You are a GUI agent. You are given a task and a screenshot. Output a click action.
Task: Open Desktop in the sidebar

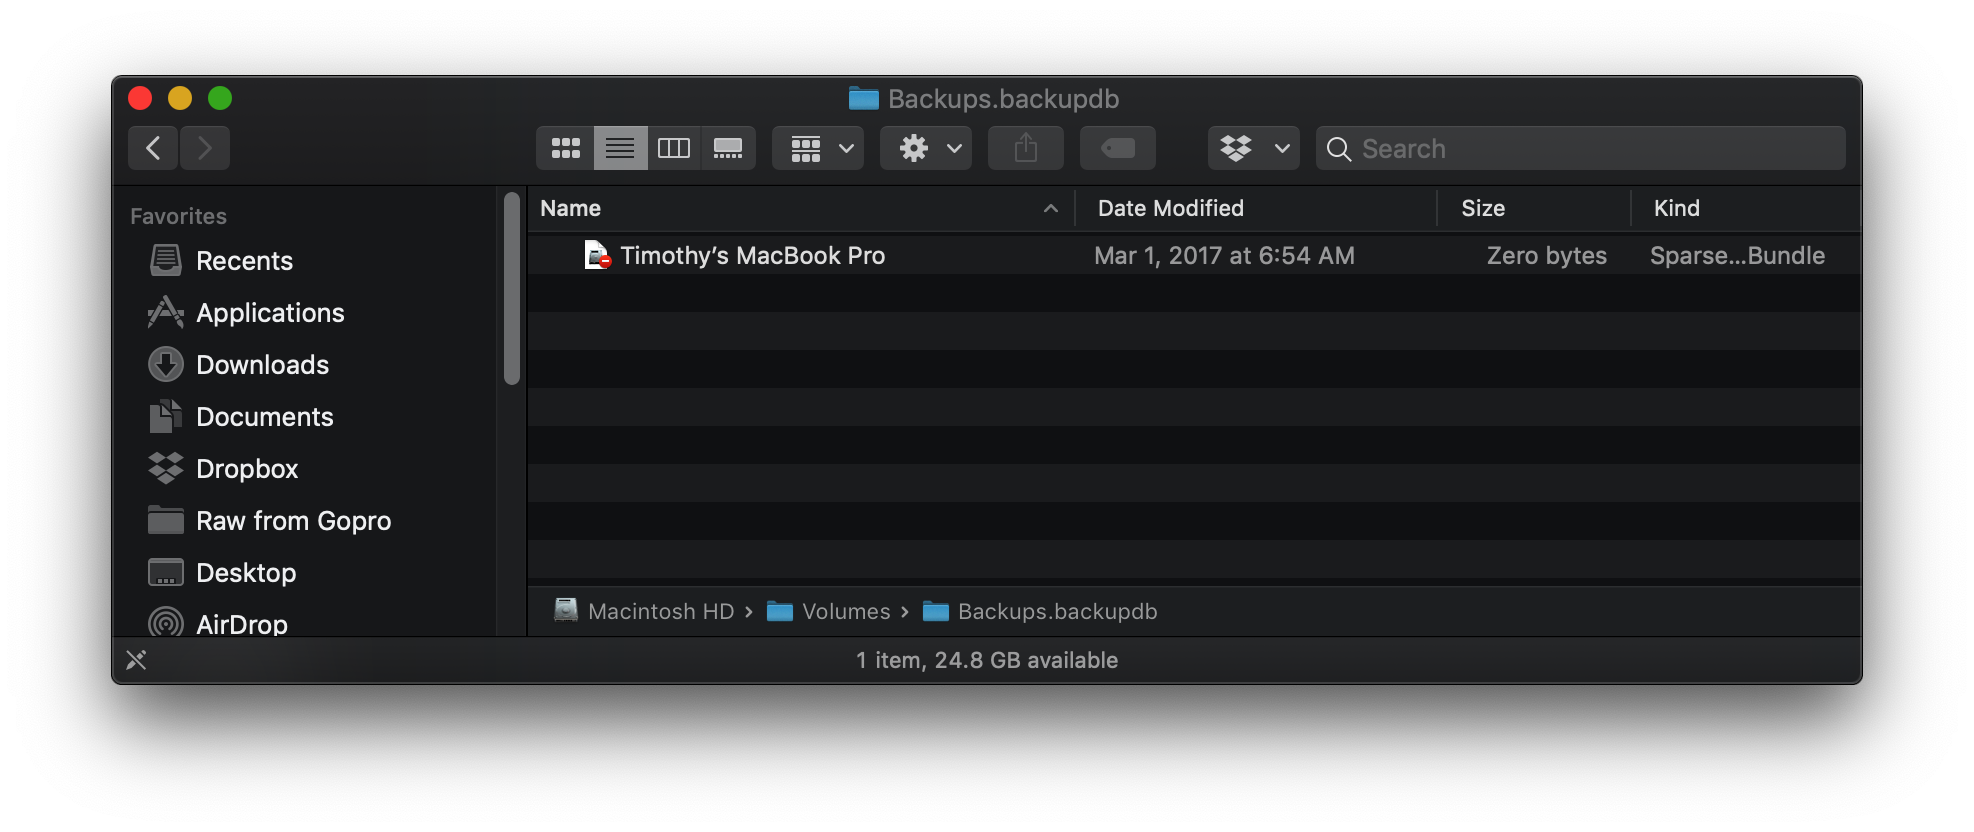pyautogui.click(x=305, y=573)
